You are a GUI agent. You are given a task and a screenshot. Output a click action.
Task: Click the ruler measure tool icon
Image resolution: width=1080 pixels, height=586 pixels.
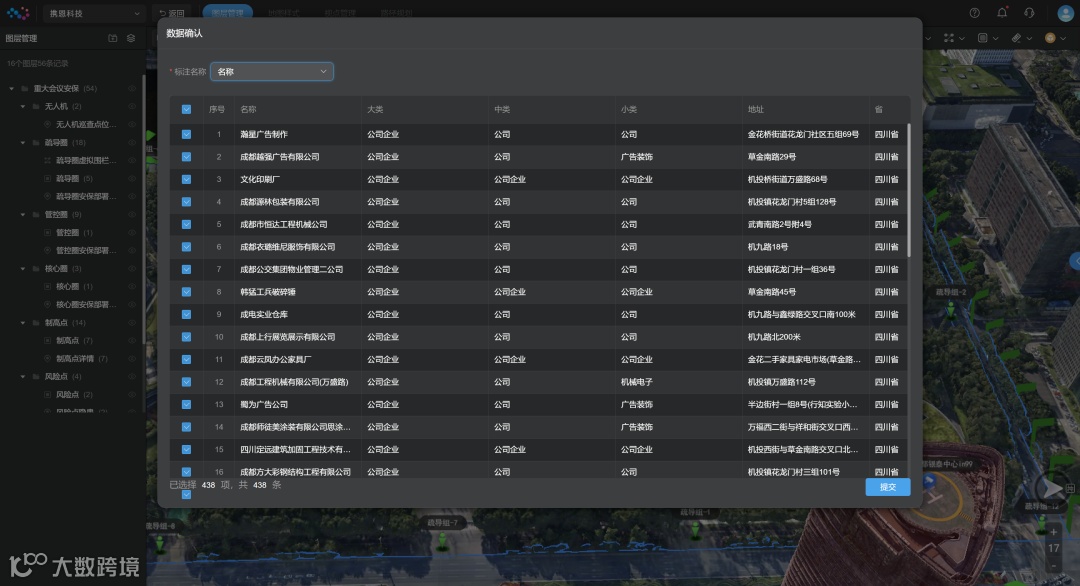(x=1017, y=39)
